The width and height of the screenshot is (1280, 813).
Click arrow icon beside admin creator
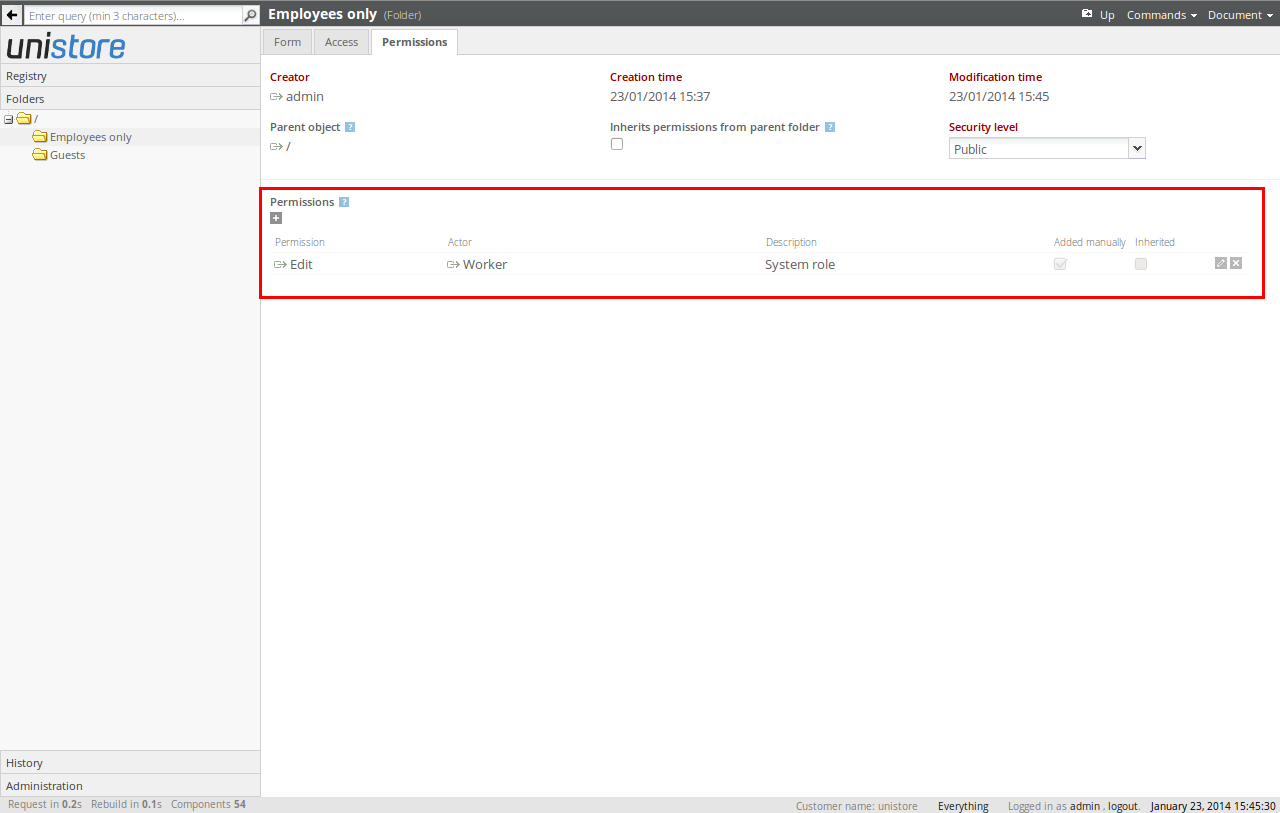[x=277, y=97]
